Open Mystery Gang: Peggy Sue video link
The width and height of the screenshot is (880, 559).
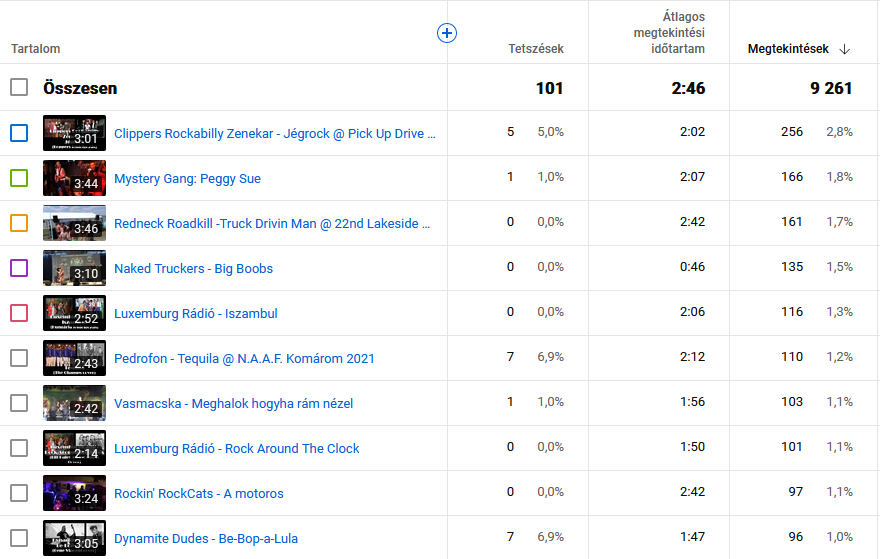click(187, 179)
